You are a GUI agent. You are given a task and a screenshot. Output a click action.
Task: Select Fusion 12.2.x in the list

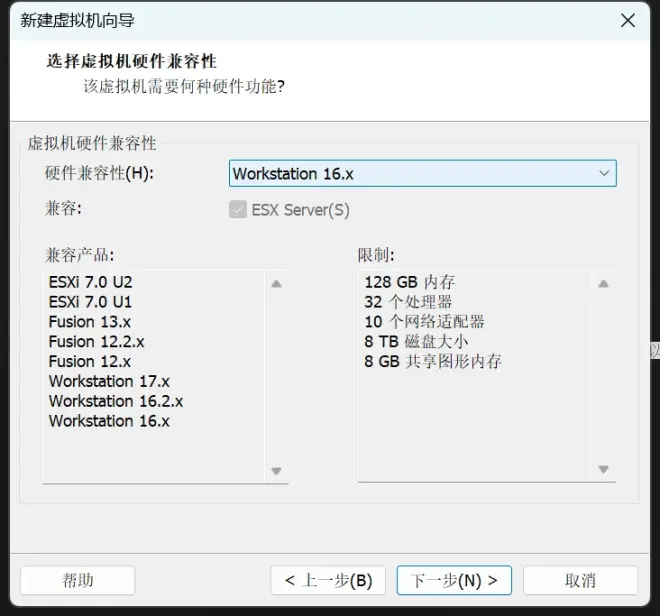pos(96,341)
